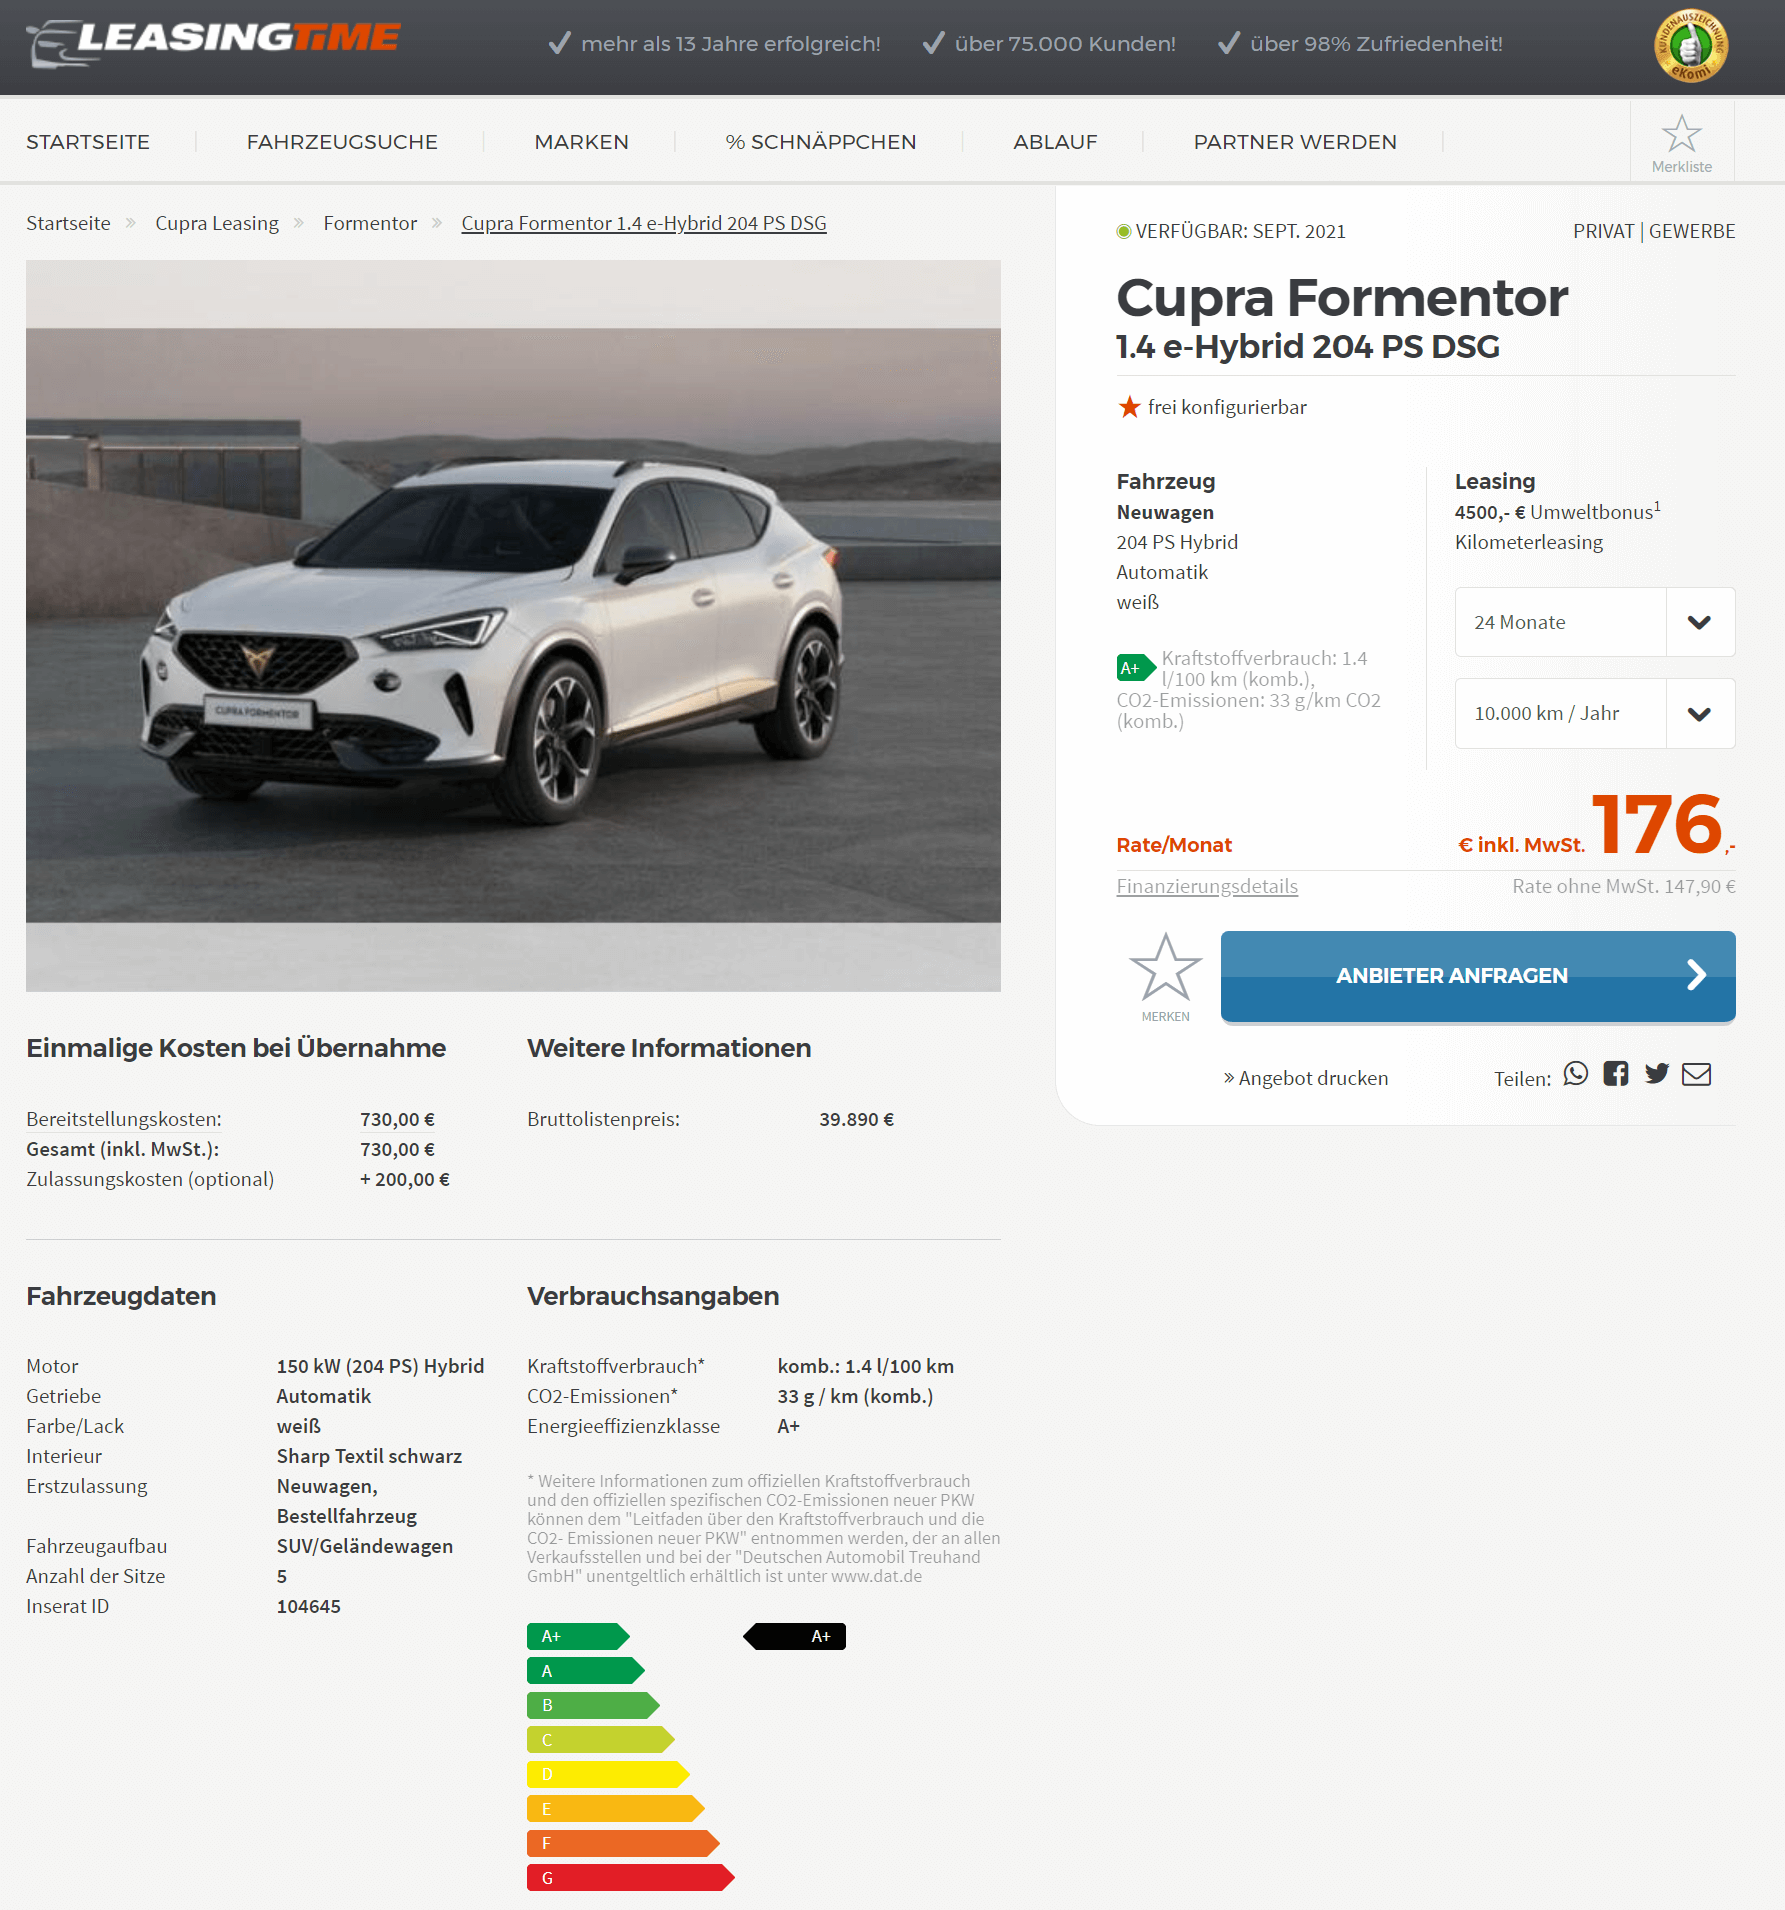Image resolution: width=1785 pixels, height=1910 pixels.
Task: Click the black A+ rating marker arrow
Action: (x=794, y=1636)
